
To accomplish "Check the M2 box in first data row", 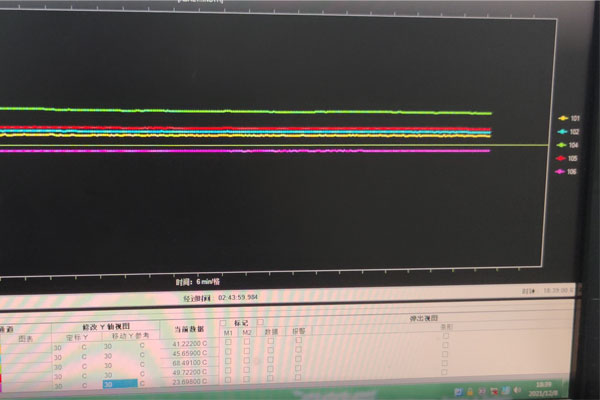I will point(247,343).
